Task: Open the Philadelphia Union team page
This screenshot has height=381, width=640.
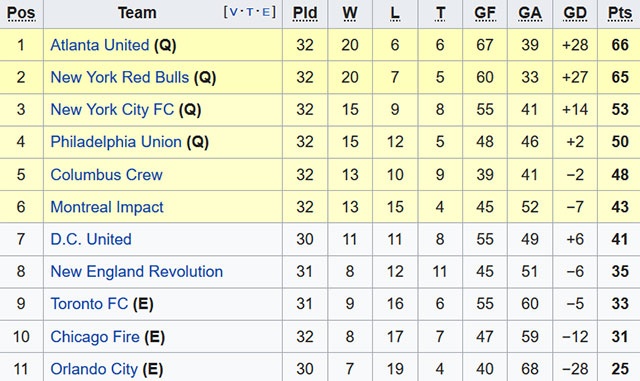Action: coord(116,142)
